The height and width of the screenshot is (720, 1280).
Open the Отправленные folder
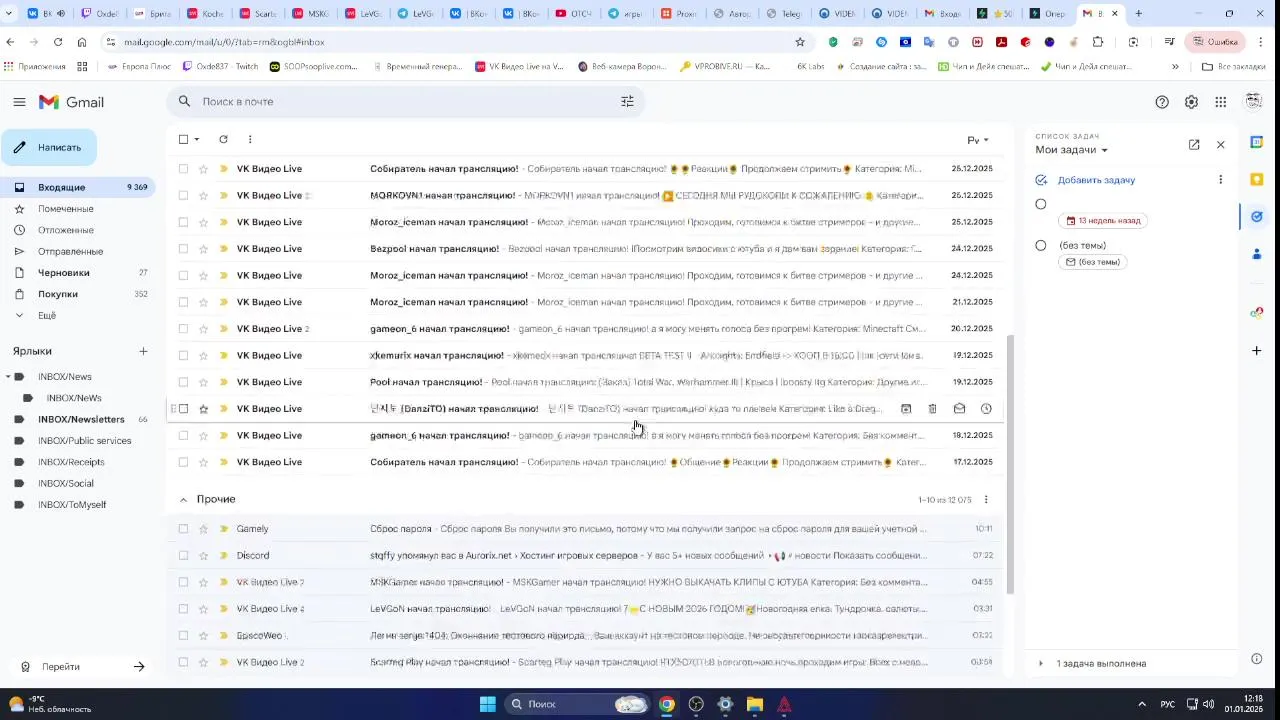[78, 251]
